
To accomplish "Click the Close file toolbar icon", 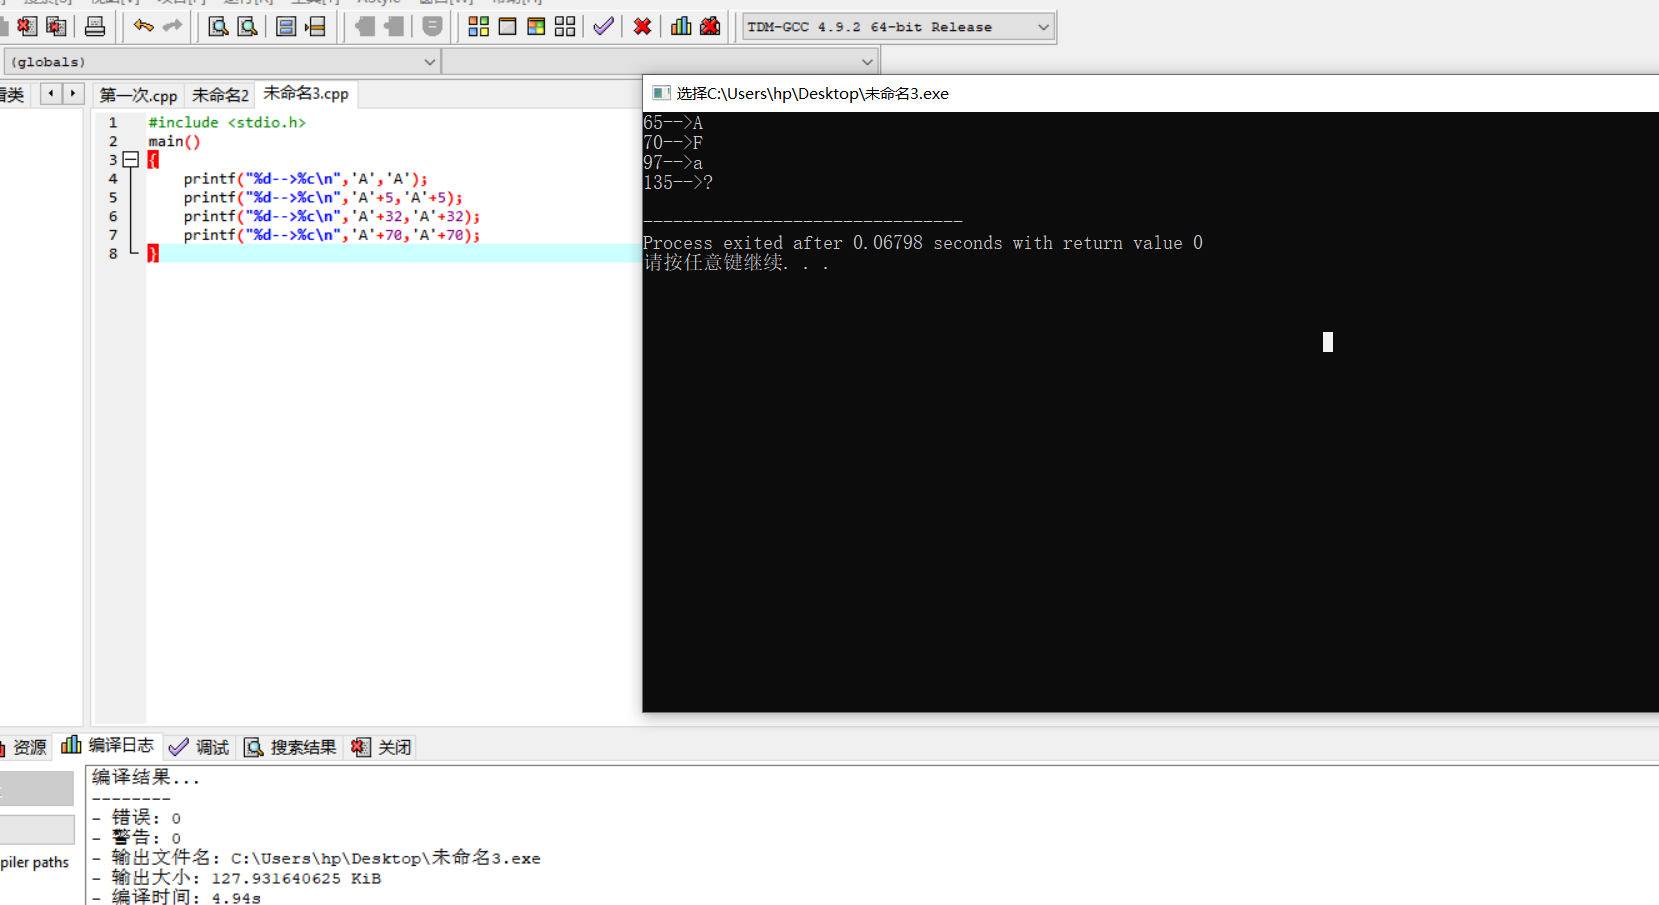I will pyautogui.click(x=27, y=26).
